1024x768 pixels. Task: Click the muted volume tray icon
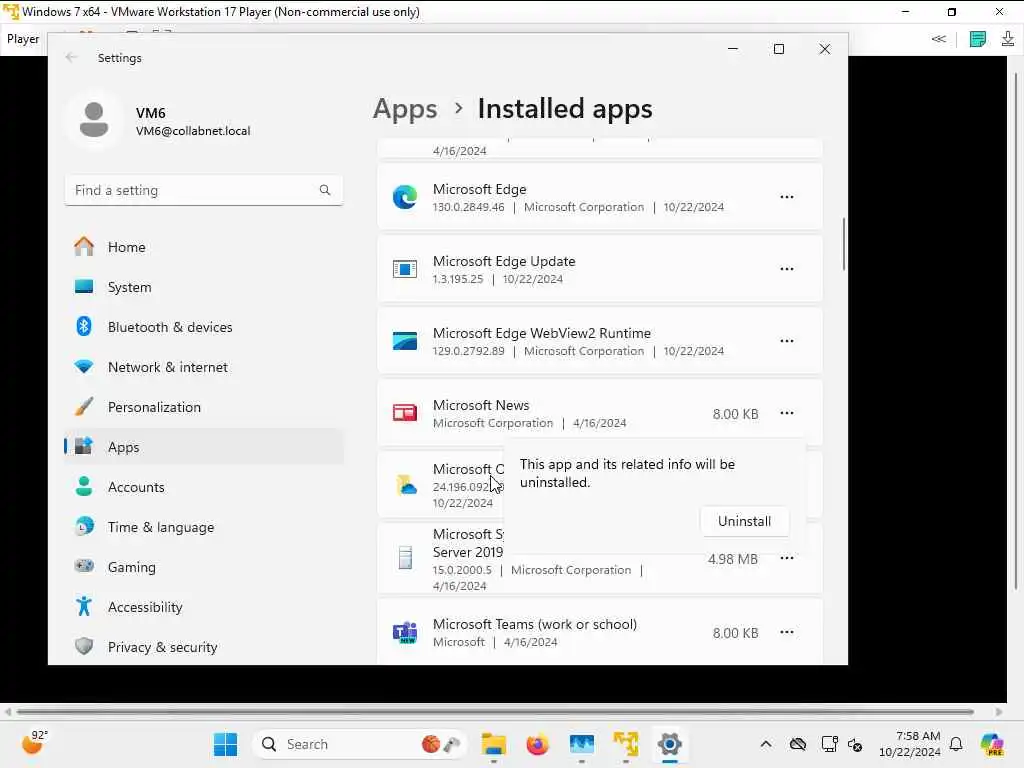pyautogui.click(x=855, y=744)
